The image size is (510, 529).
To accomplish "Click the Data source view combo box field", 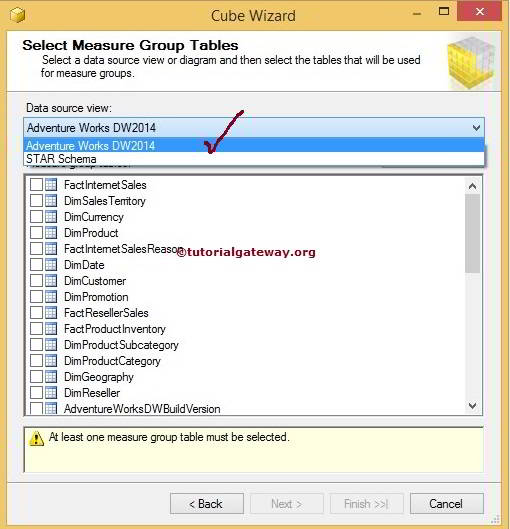I will pos(254,128).
